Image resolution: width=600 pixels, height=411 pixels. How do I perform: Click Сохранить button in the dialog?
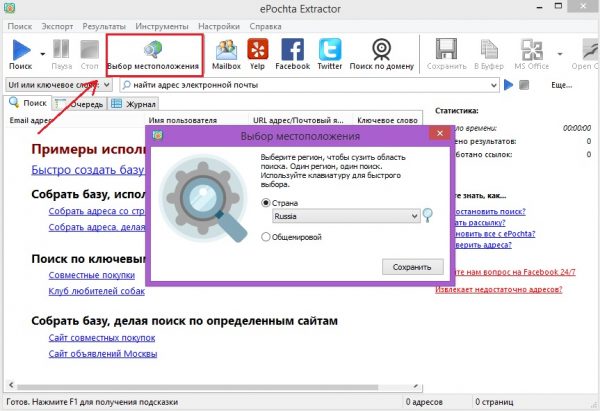coord(412,267)
